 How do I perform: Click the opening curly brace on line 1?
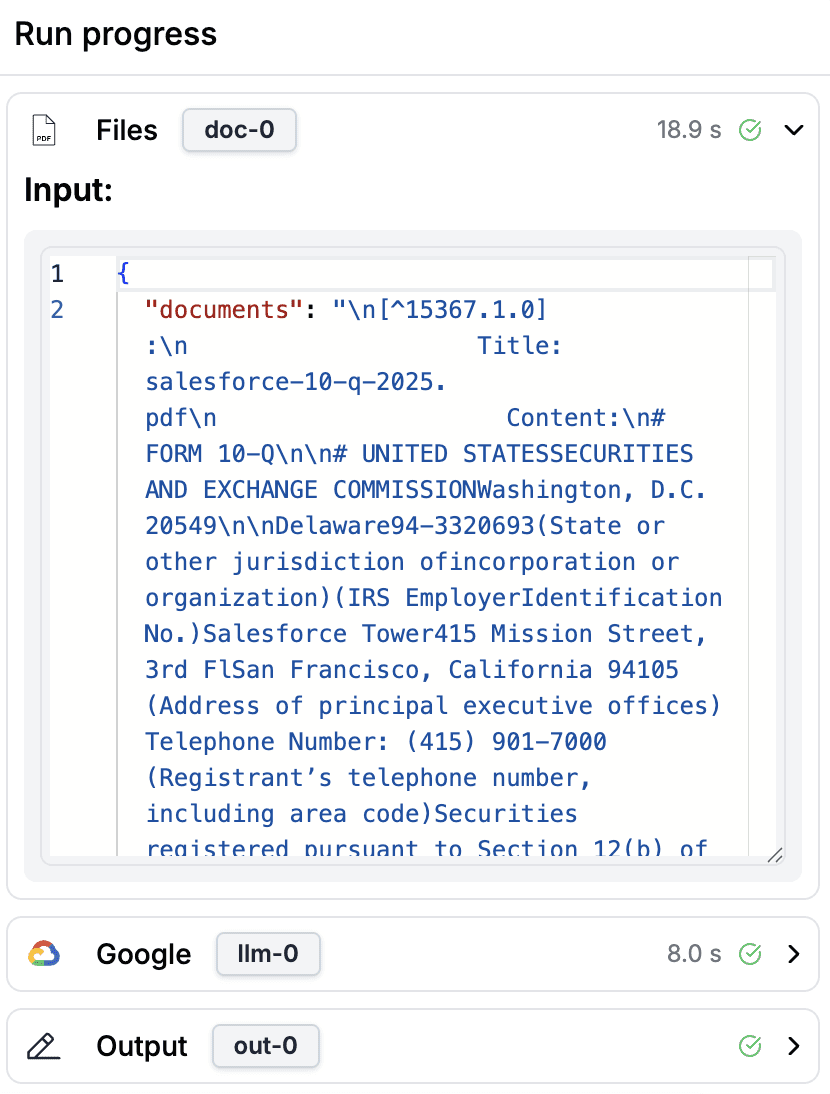pos(123,274)
